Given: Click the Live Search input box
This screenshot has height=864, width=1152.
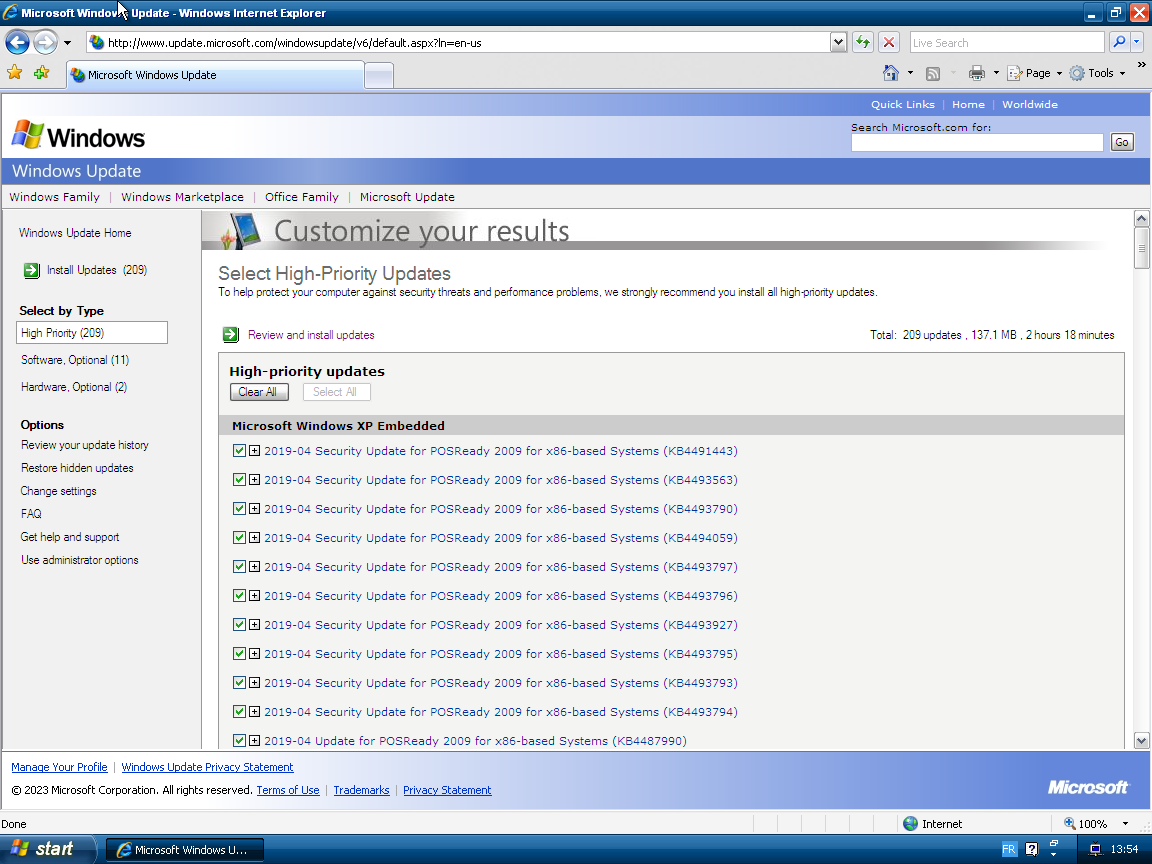Looking at the screenshot, I should coord(1007,43).
